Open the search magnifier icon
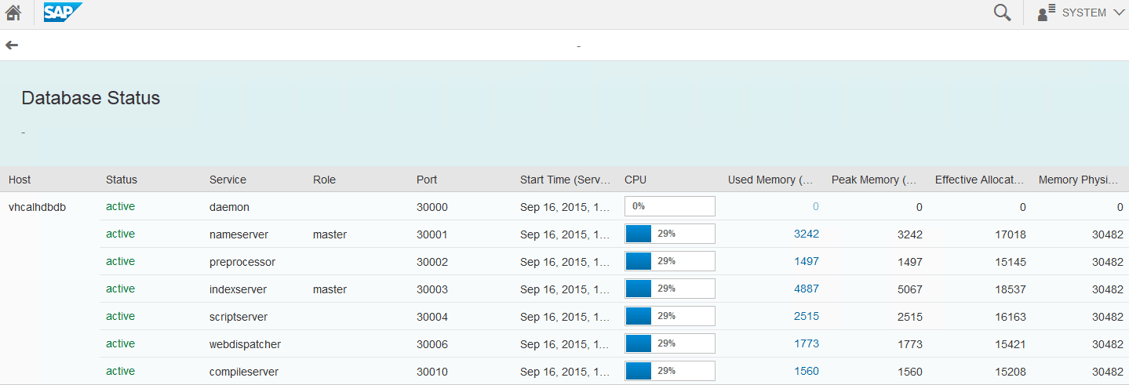 [x=1002, y=12]
